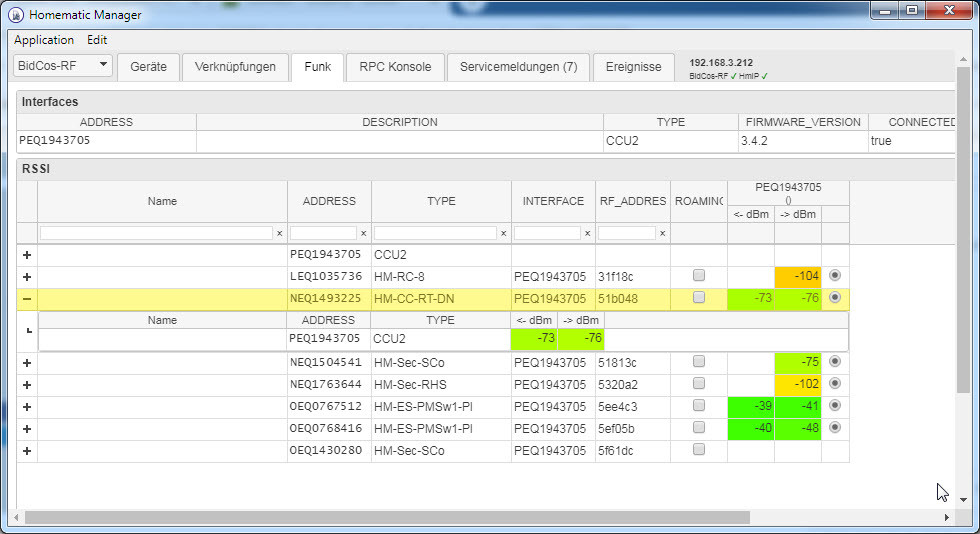Click the INTERFACE filter input field
This screenshot has height=534, width=980.
point(548,233)
